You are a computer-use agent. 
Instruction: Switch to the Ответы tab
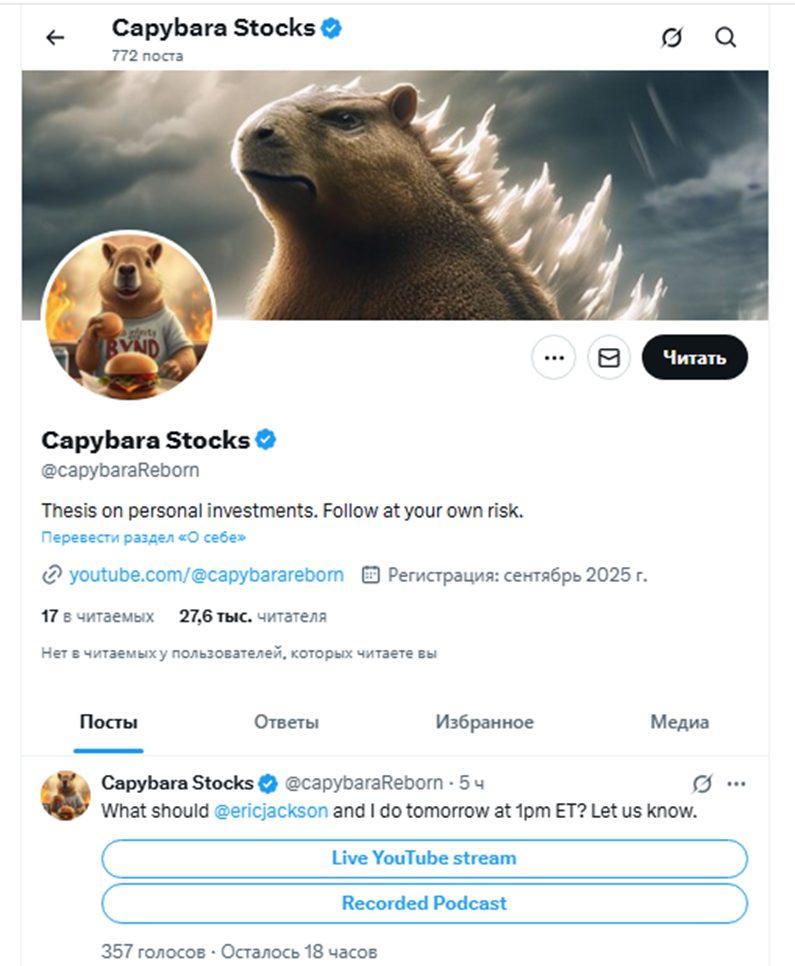coord(286,722)
